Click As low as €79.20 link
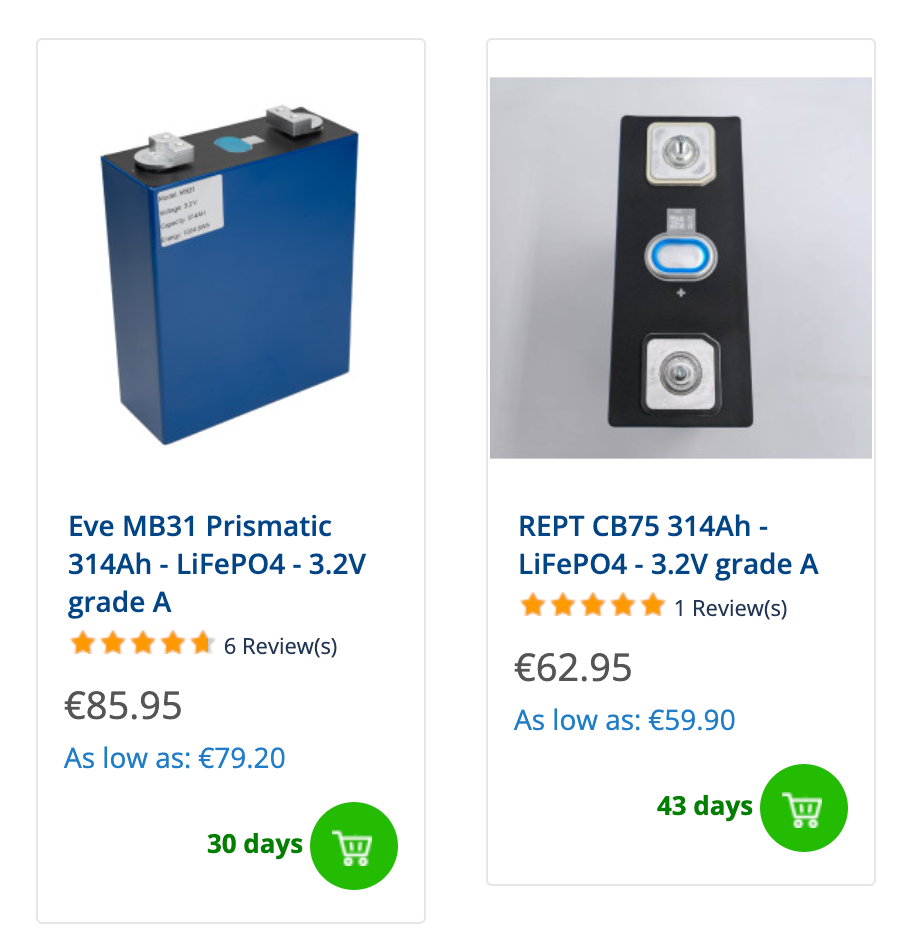904x938 pixels. click(x=175, y=758)
